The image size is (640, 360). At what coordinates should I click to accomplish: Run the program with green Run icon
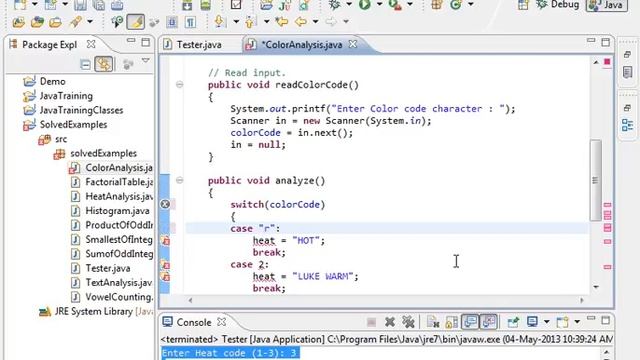tap(364, 4)
